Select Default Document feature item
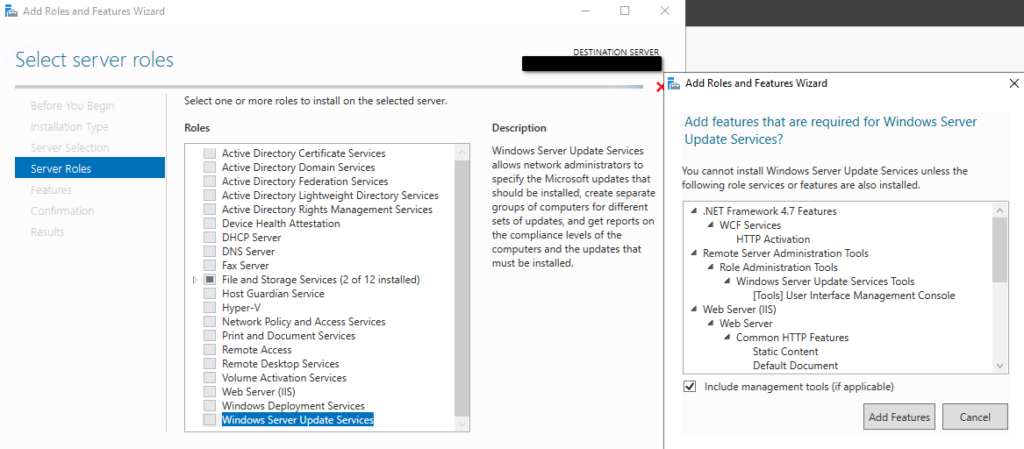This screenshot has width=1024, height=449. (795, 365)
